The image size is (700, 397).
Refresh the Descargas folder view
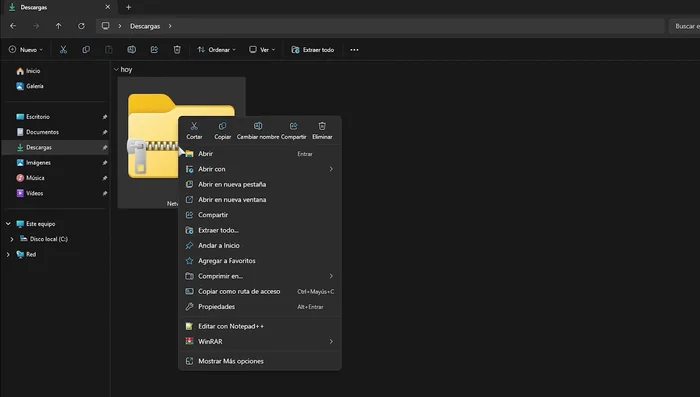click(81, 26)
